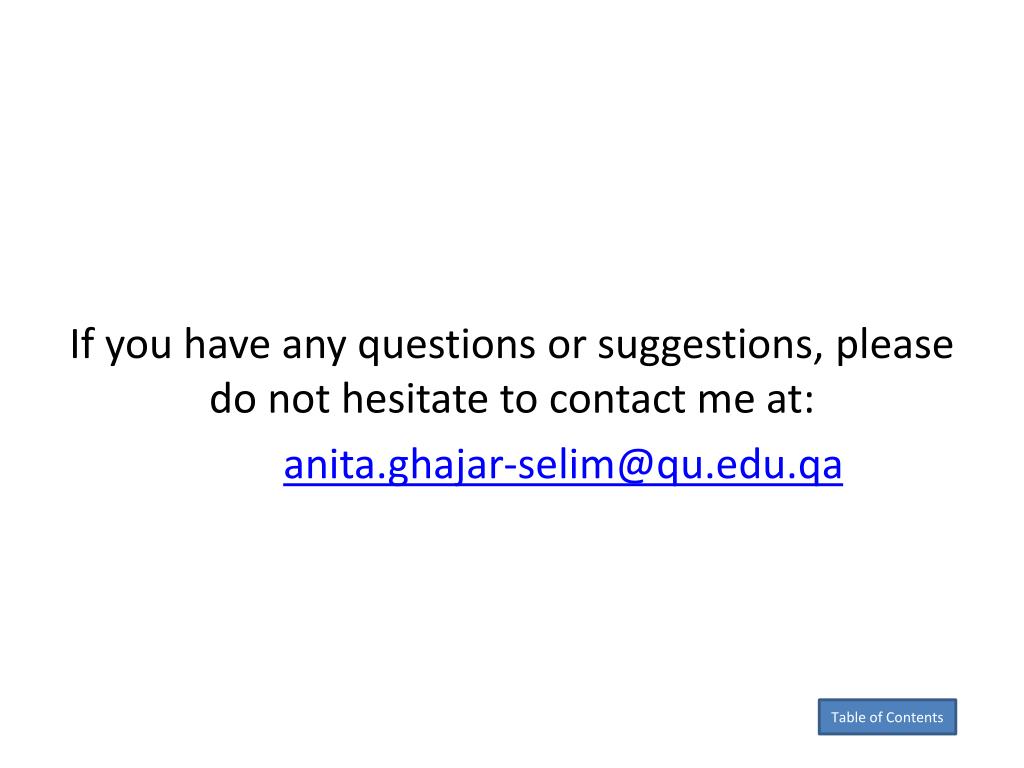Click the word "questions" in the first line

[447, 345]
